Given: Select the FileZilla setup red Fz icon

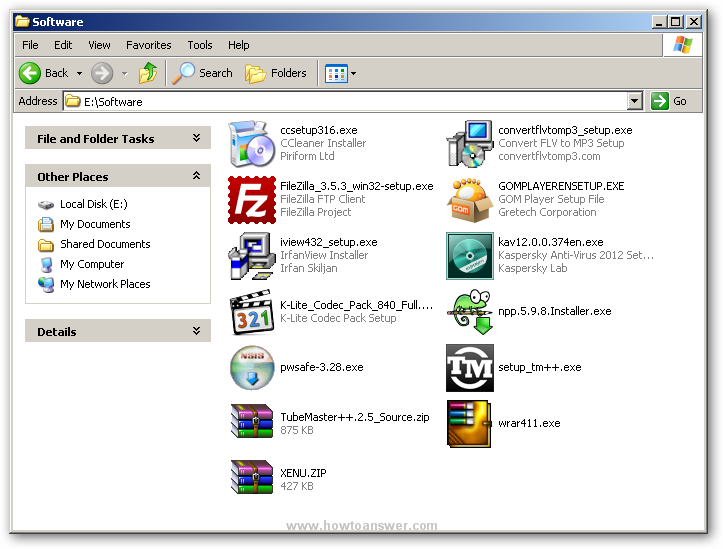Looking at the screenshot, I should (252, 200).
